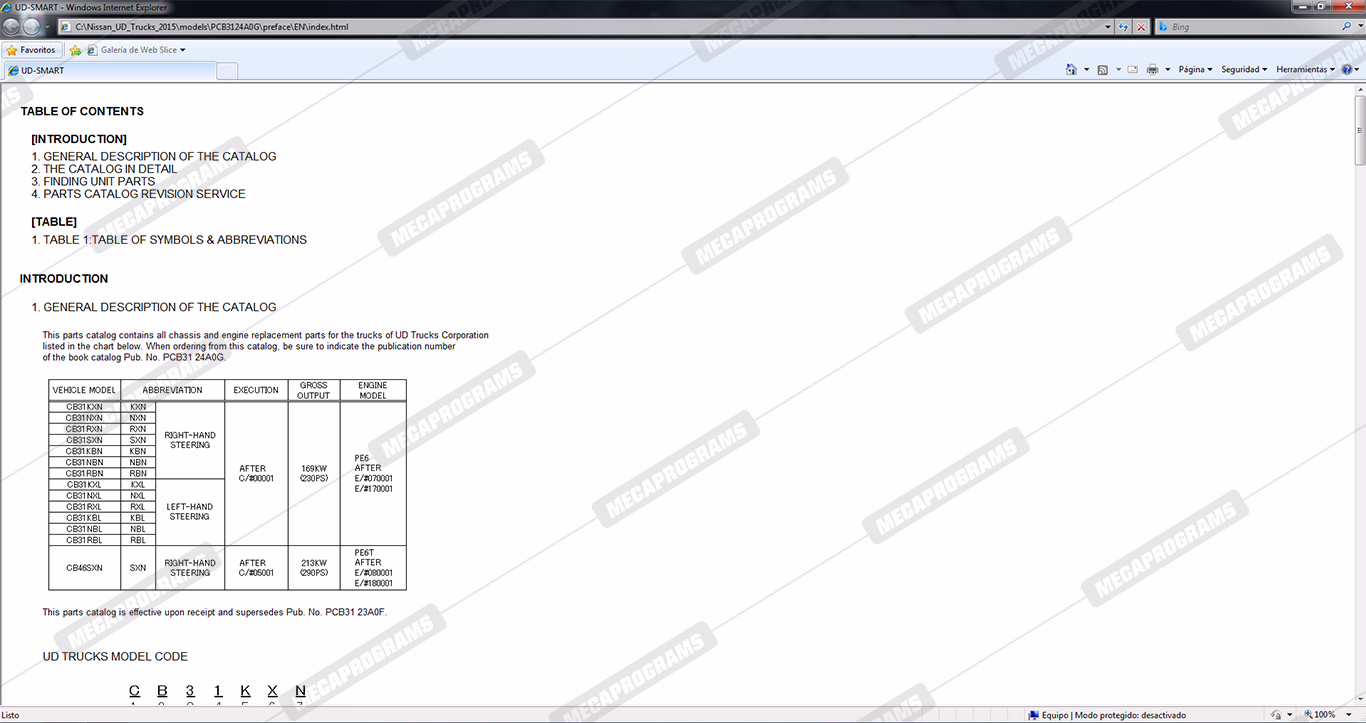Viewport: 1366px width, 723px height.
Task: Open link 2. THE CATALOG IN DETAIL
Action: point(104,169)
